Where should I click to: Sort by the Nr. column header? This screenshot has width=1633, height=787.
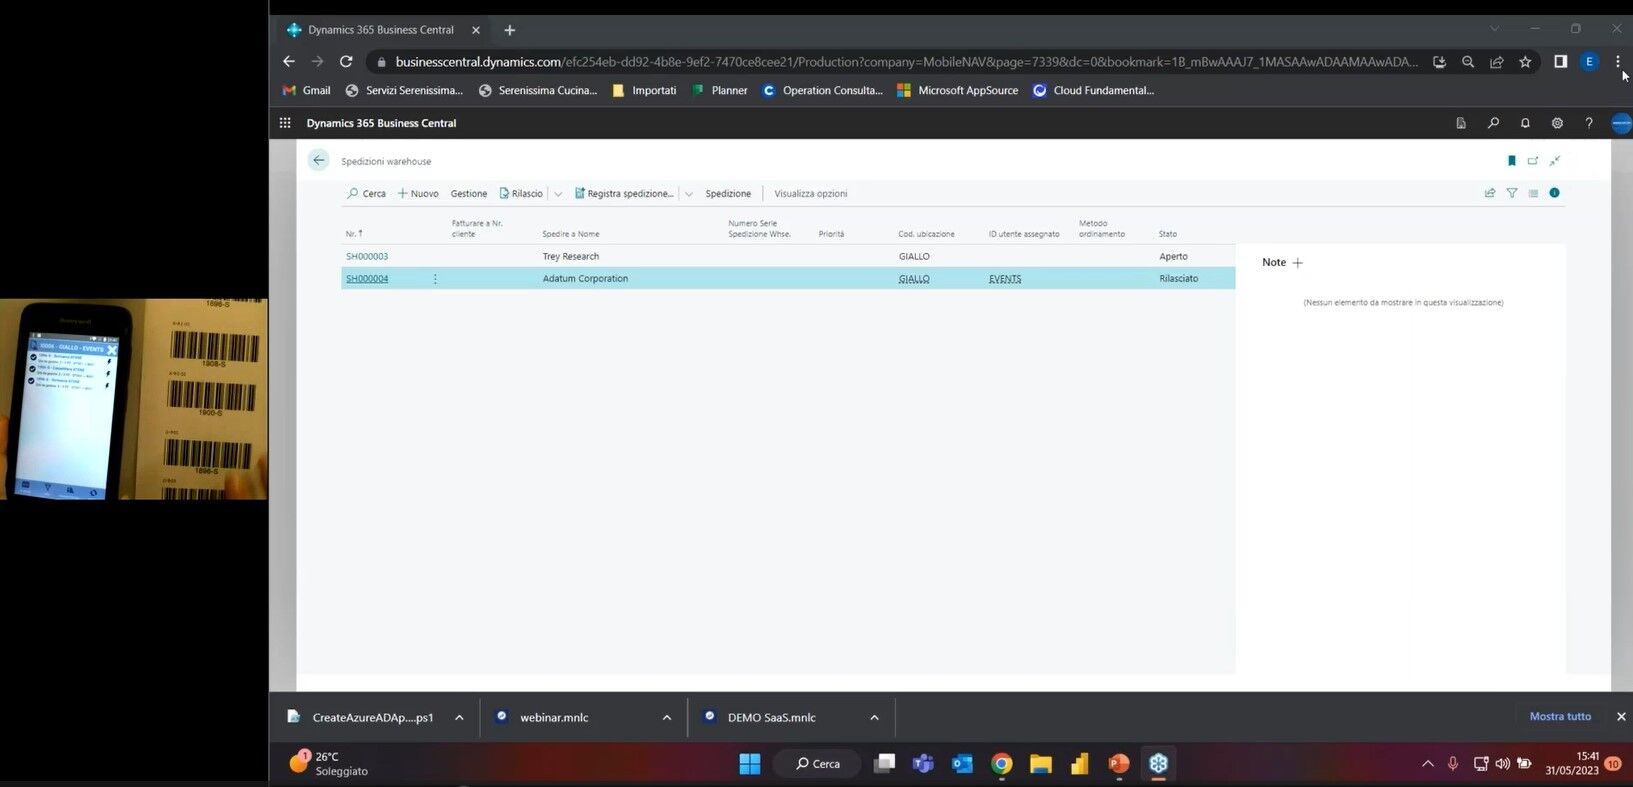coord(354,234)
